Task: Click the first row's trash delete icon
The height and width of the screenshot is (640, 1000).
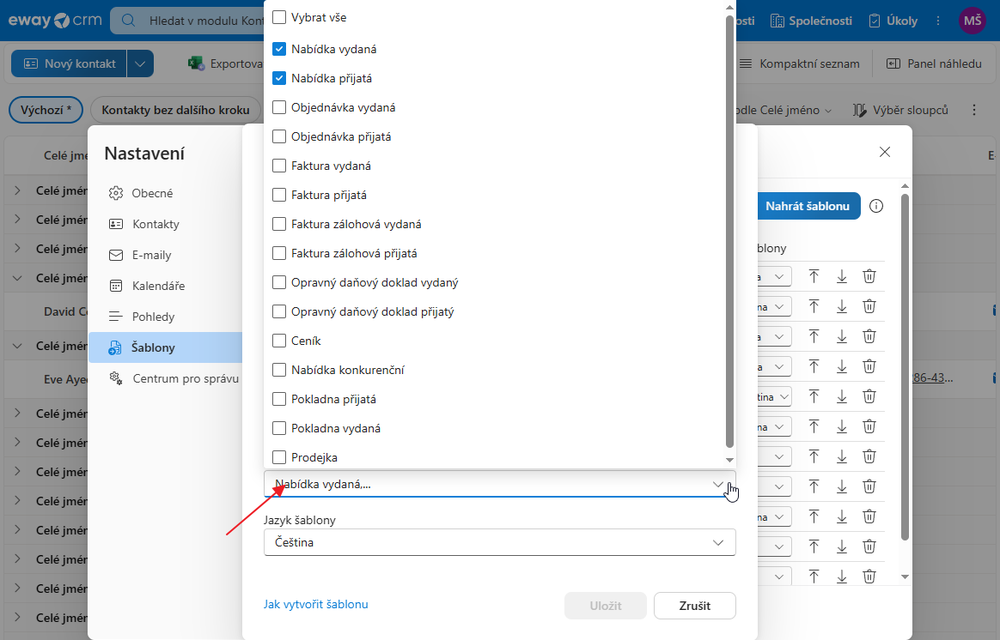Action: pyautogui.click(x=869, y=276)
